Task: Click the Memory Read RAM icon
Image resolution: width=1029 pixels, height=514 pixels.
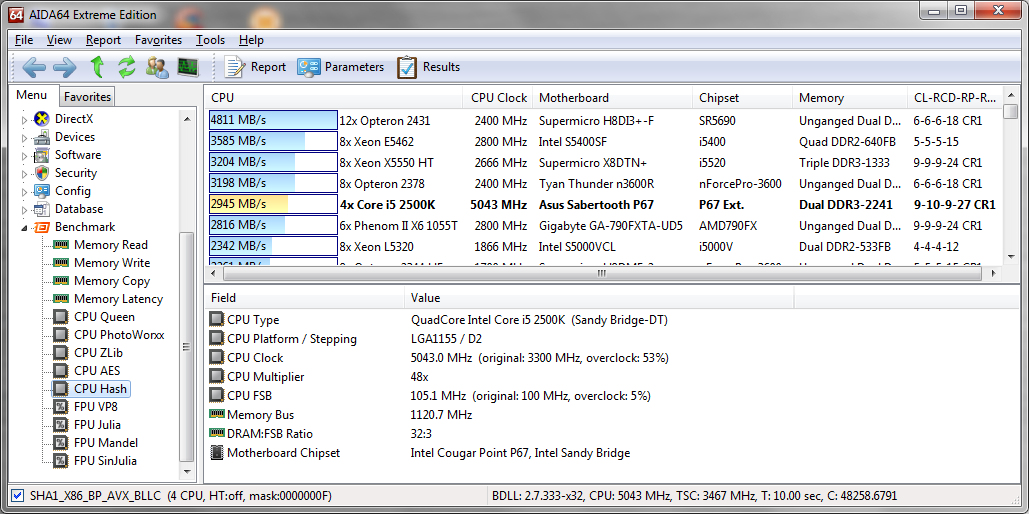Action: pyautogui.click(x=61, y=245)
